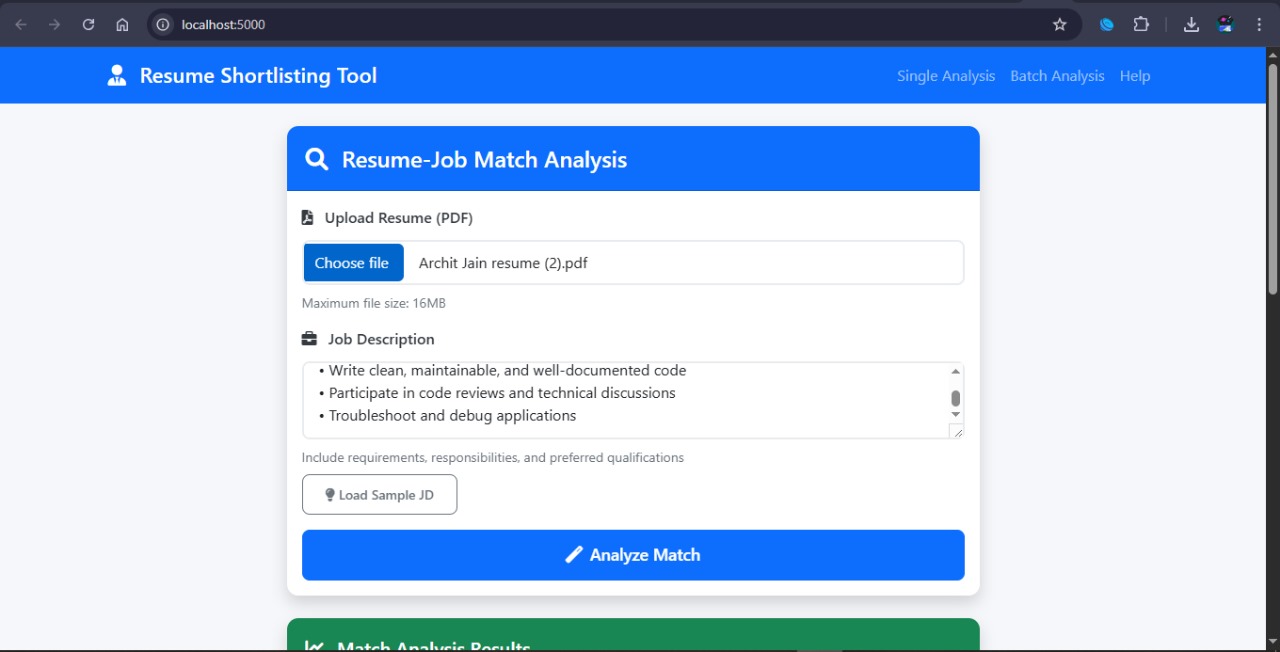This screenshot has width=1280, height=652.
Task: Bookmark this page with the star icon
Action: tap(1059, 25)
